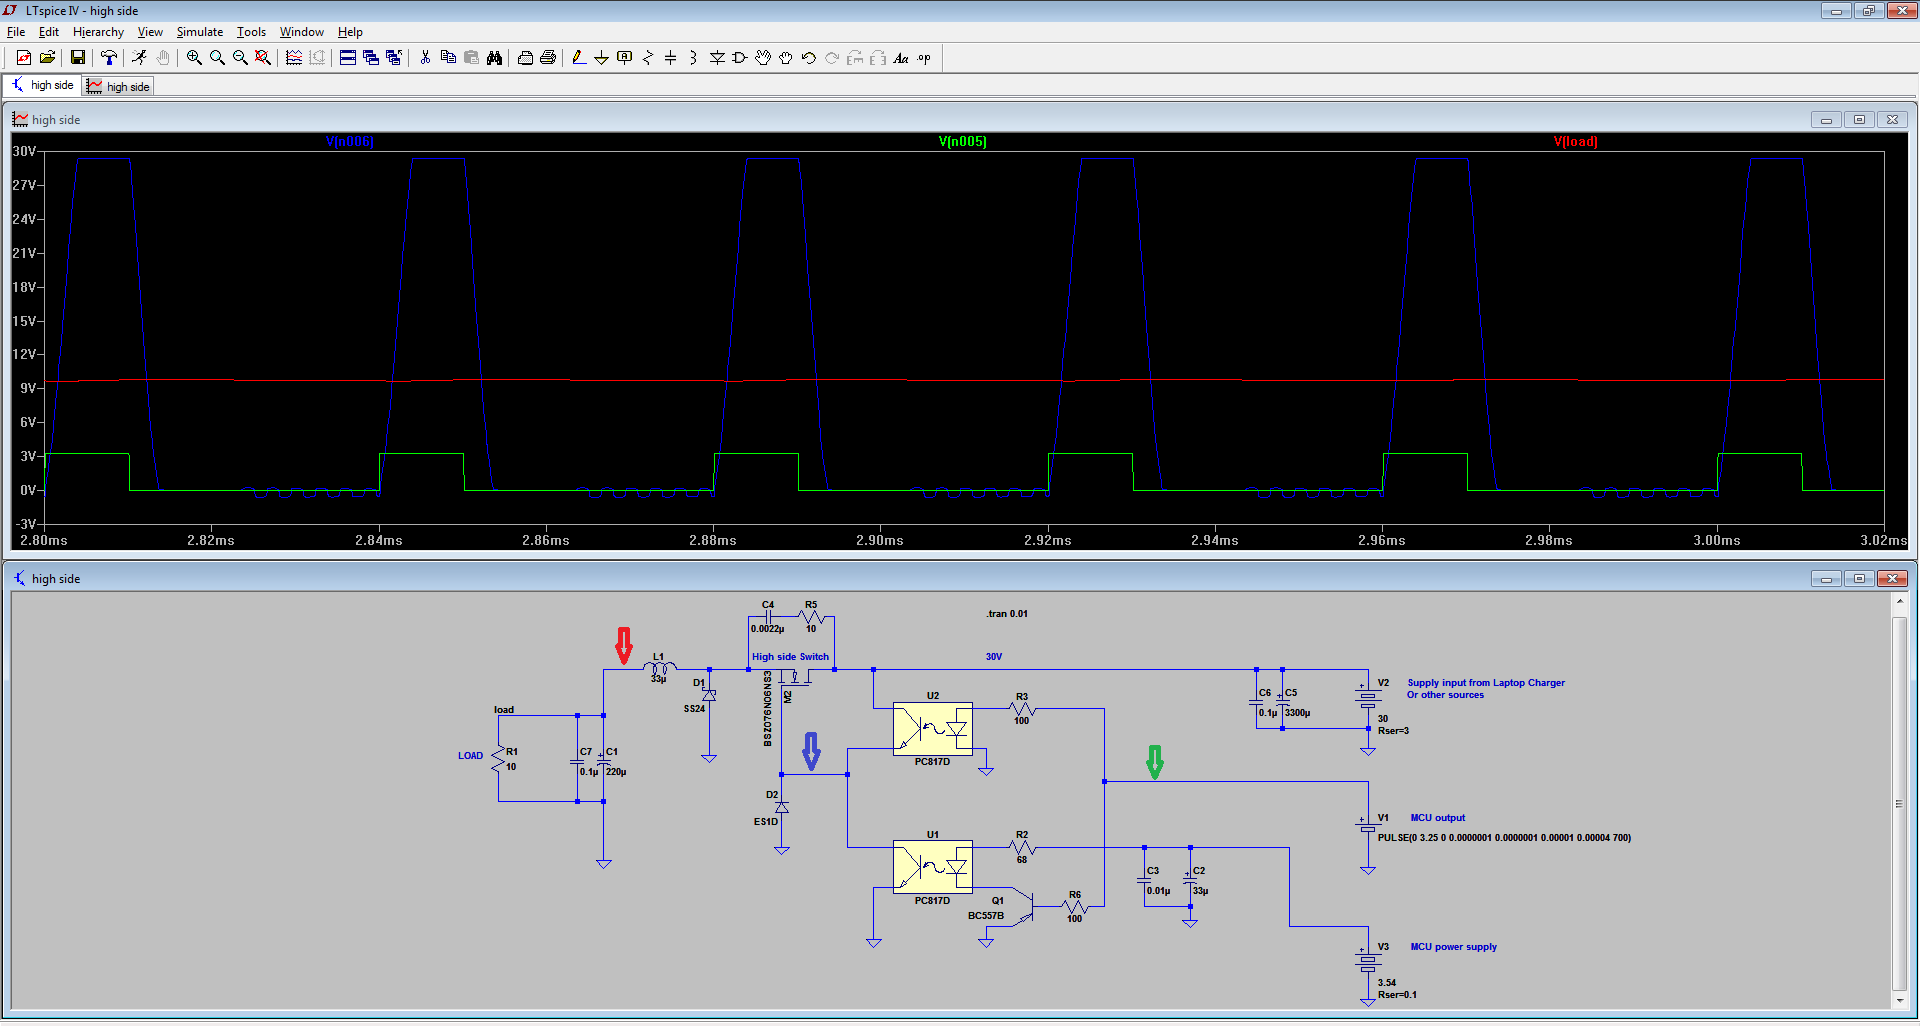Place a Resistor component tool
This screenshot has width=1920, height=1026.
pyautogui.click(x=648, y=58)
